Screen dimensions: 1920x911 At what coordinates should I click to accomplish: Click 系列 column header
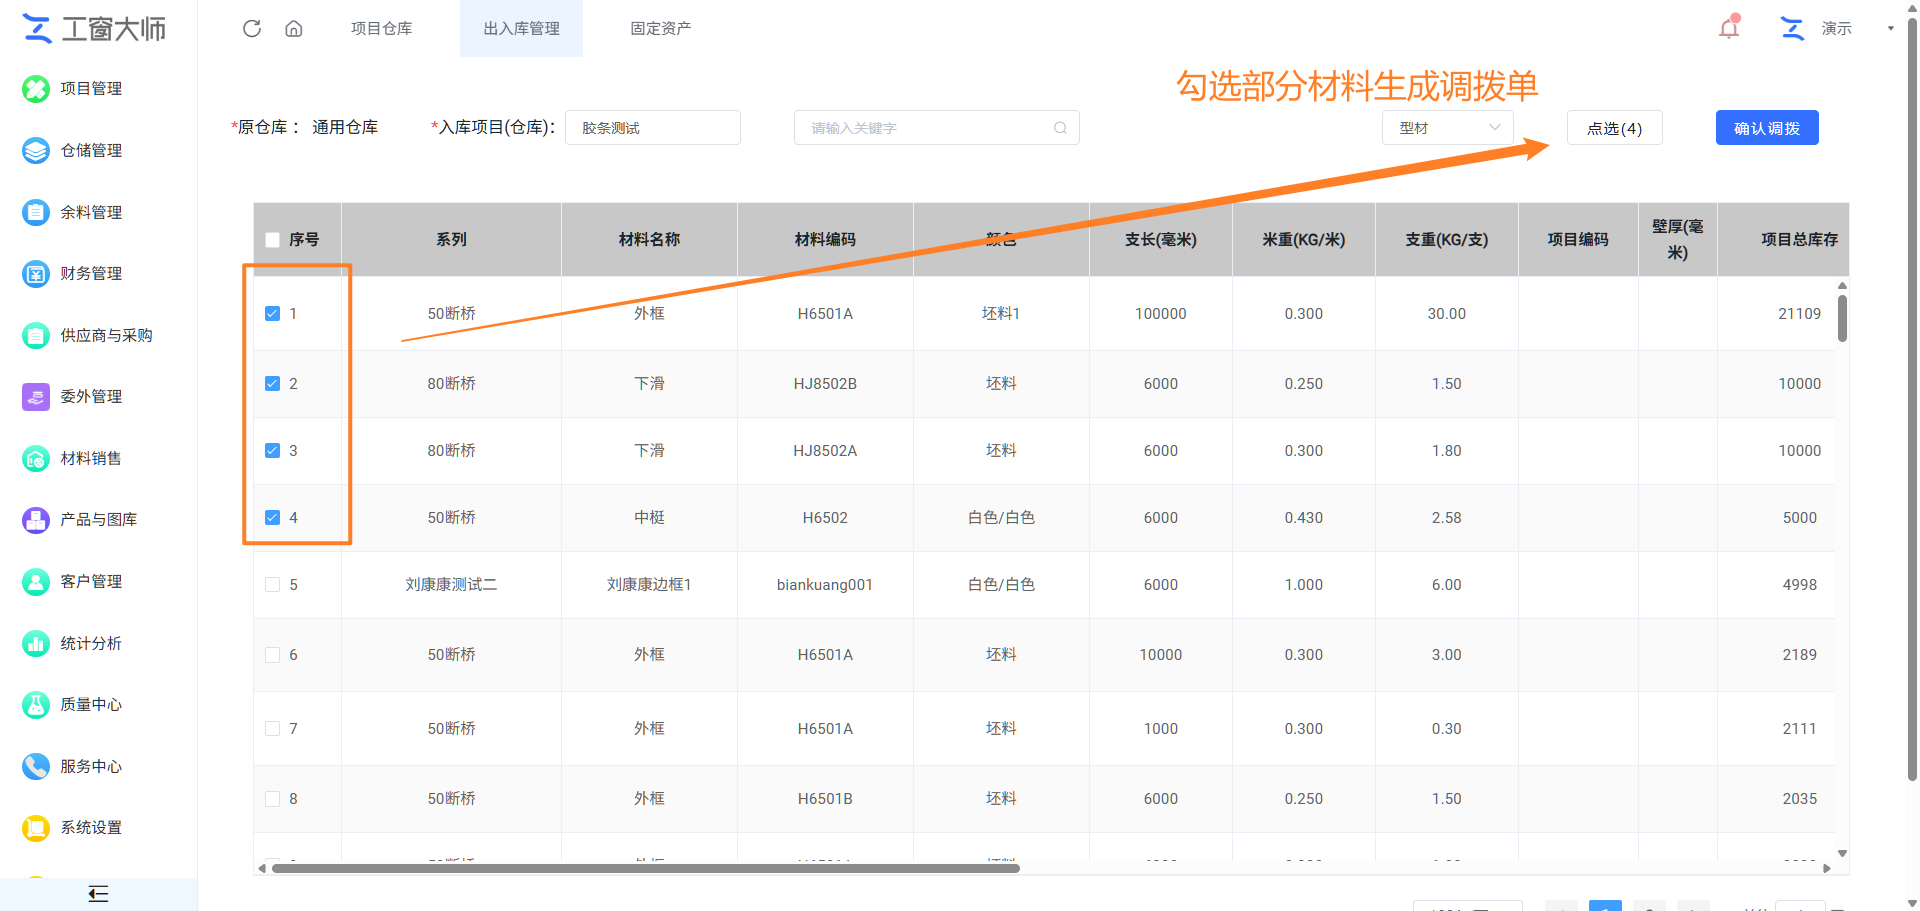click(x=451, y=240)
